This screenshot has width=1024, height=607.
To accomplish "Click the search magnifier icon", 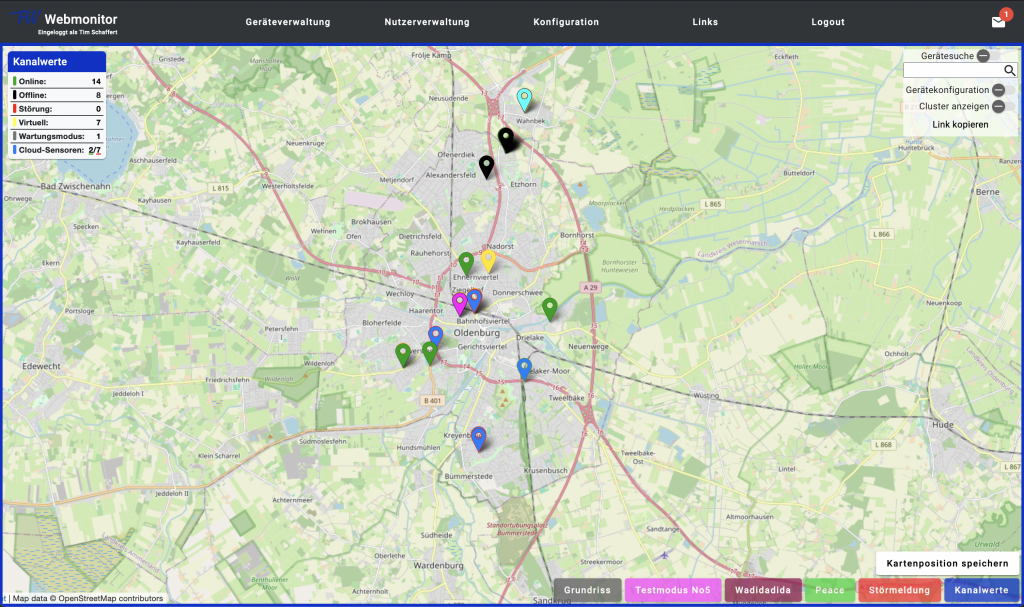I will [x=1009, y=71].
